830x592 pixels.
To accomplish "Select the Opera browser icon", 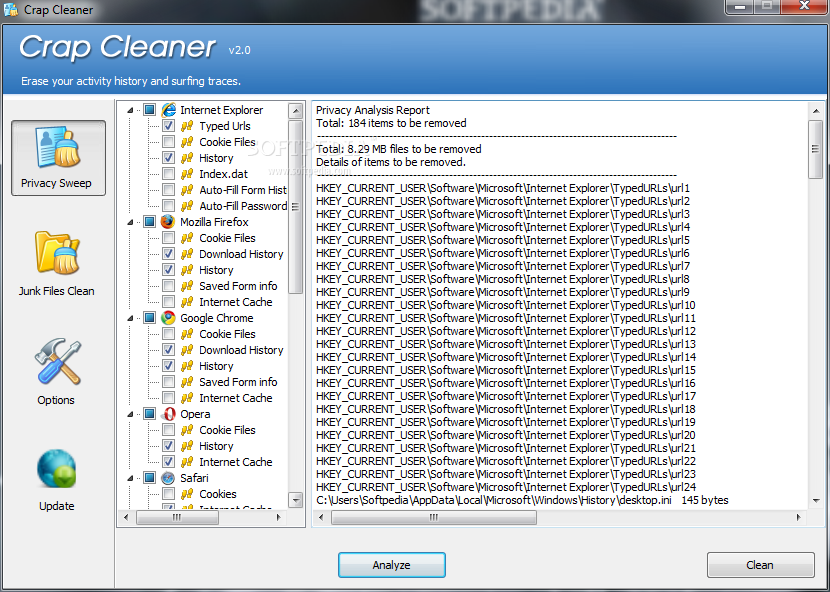I will (x=168, y=414).
